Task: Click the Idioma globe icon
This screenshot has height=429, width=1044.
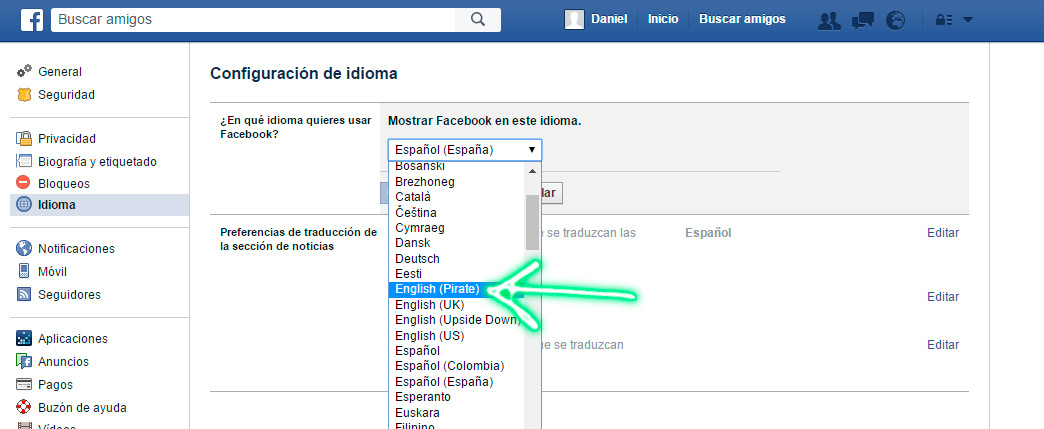Action: [24, 205]
